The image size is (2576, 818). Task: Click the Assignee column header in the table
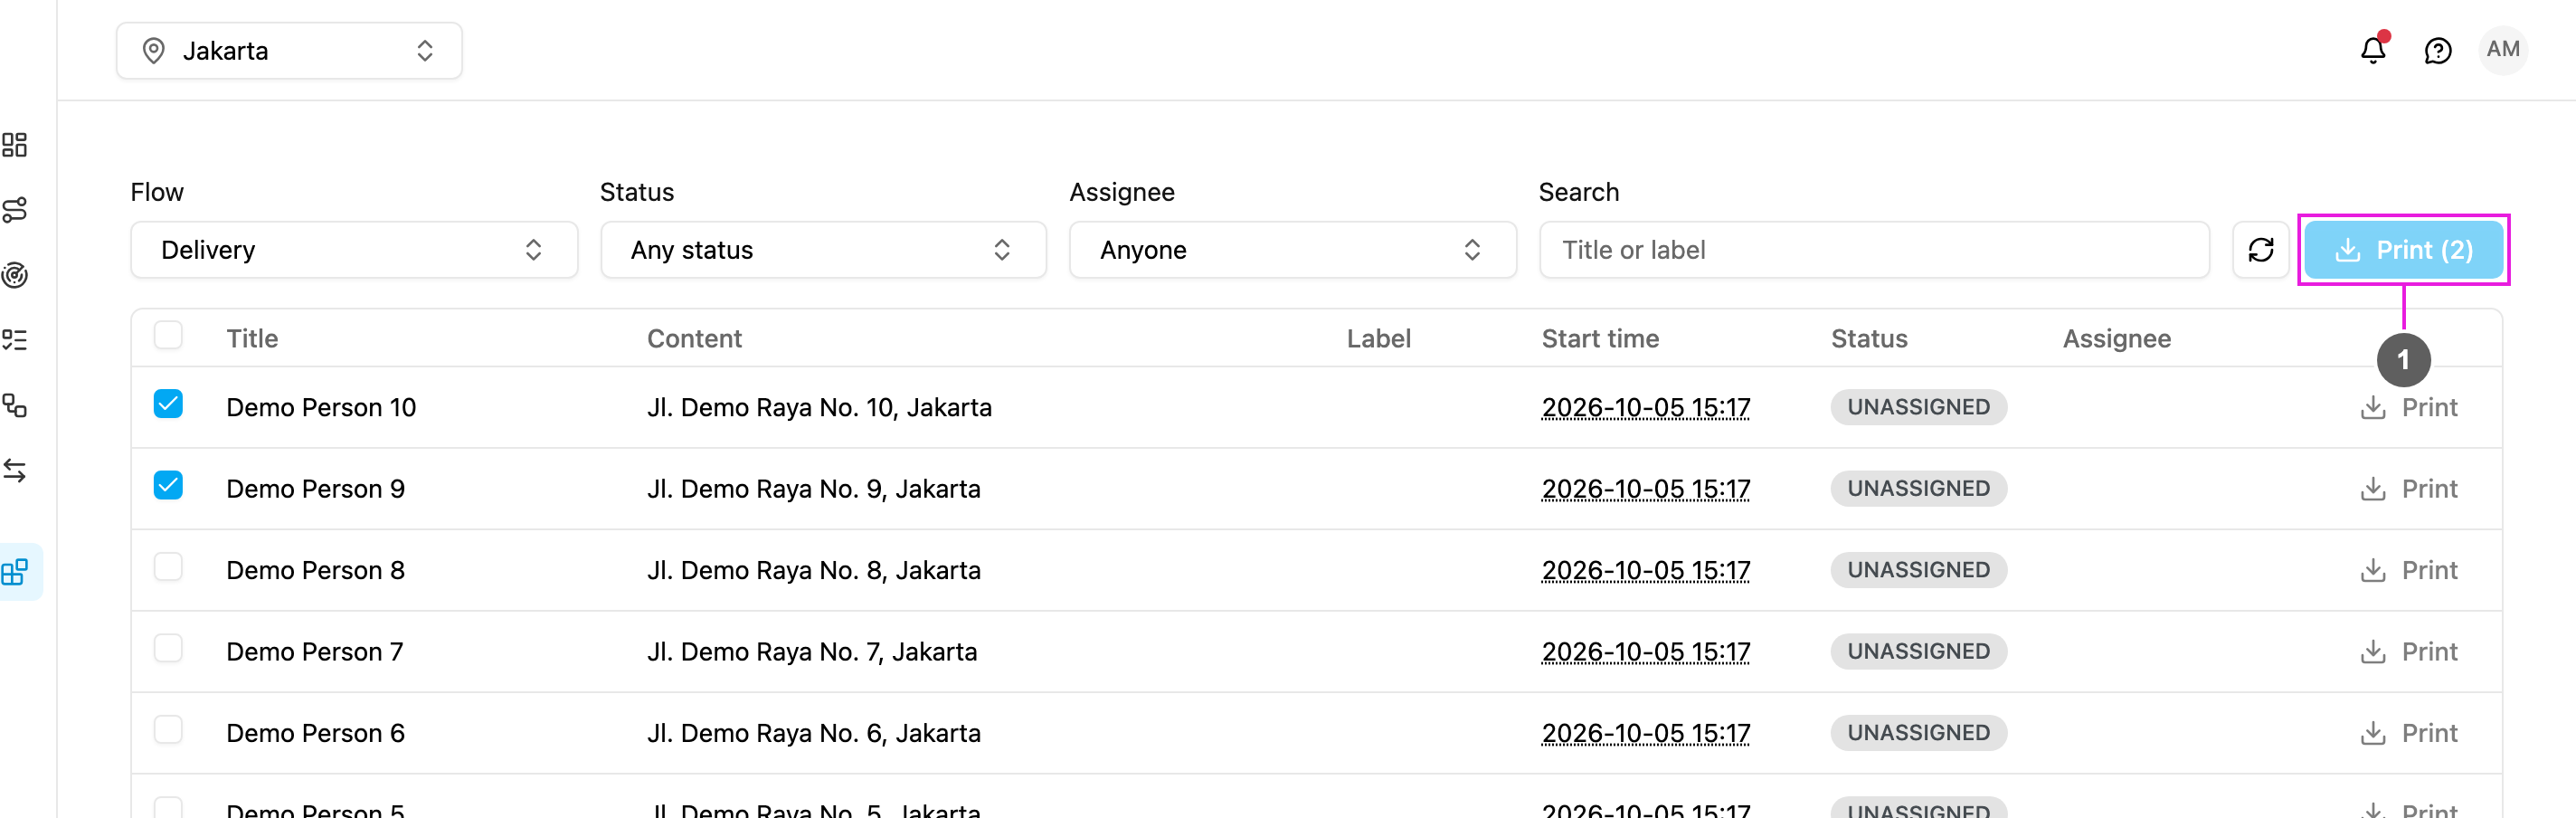click(2116, 339)
